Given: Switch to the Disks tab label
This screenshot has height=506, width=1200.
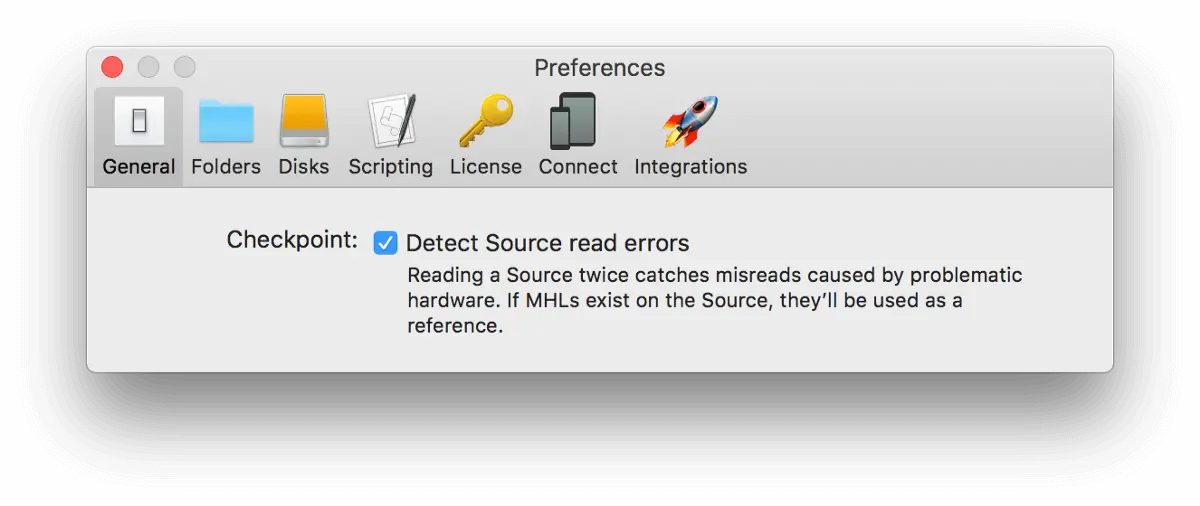Looking at the screenshot, I should coord(304,167).
